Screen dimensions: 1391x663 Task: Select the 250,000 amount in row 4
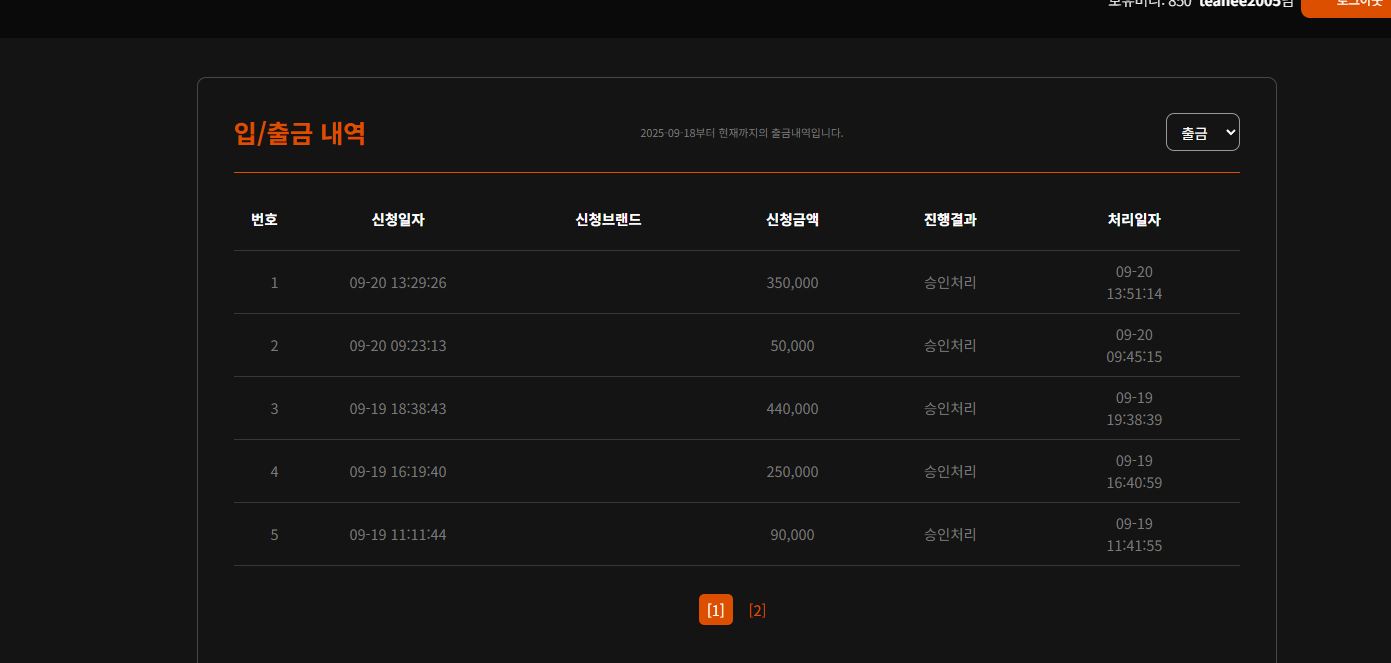click(792, 472)
